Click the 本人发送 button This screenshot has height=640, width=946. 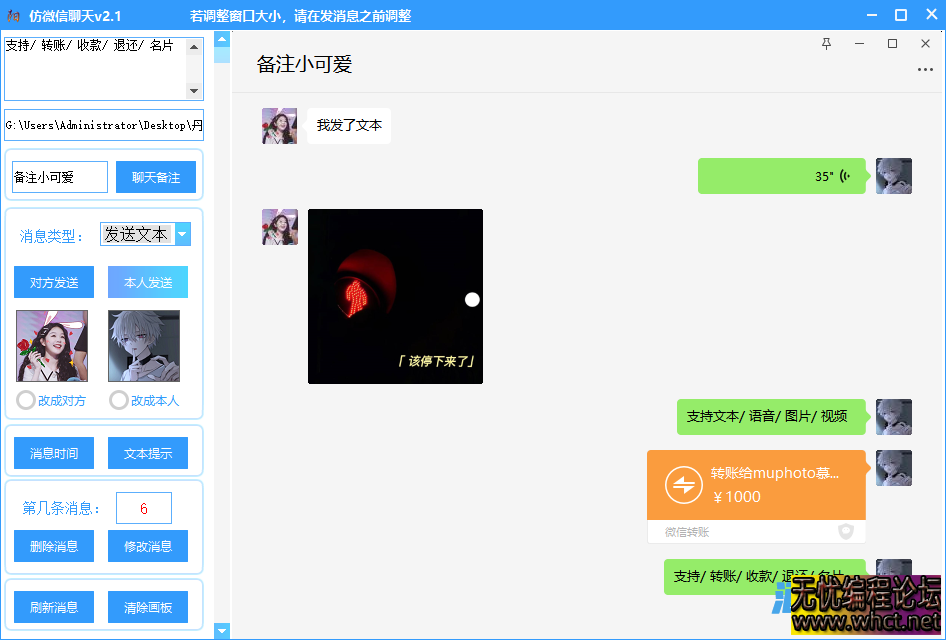coord(147,282)
